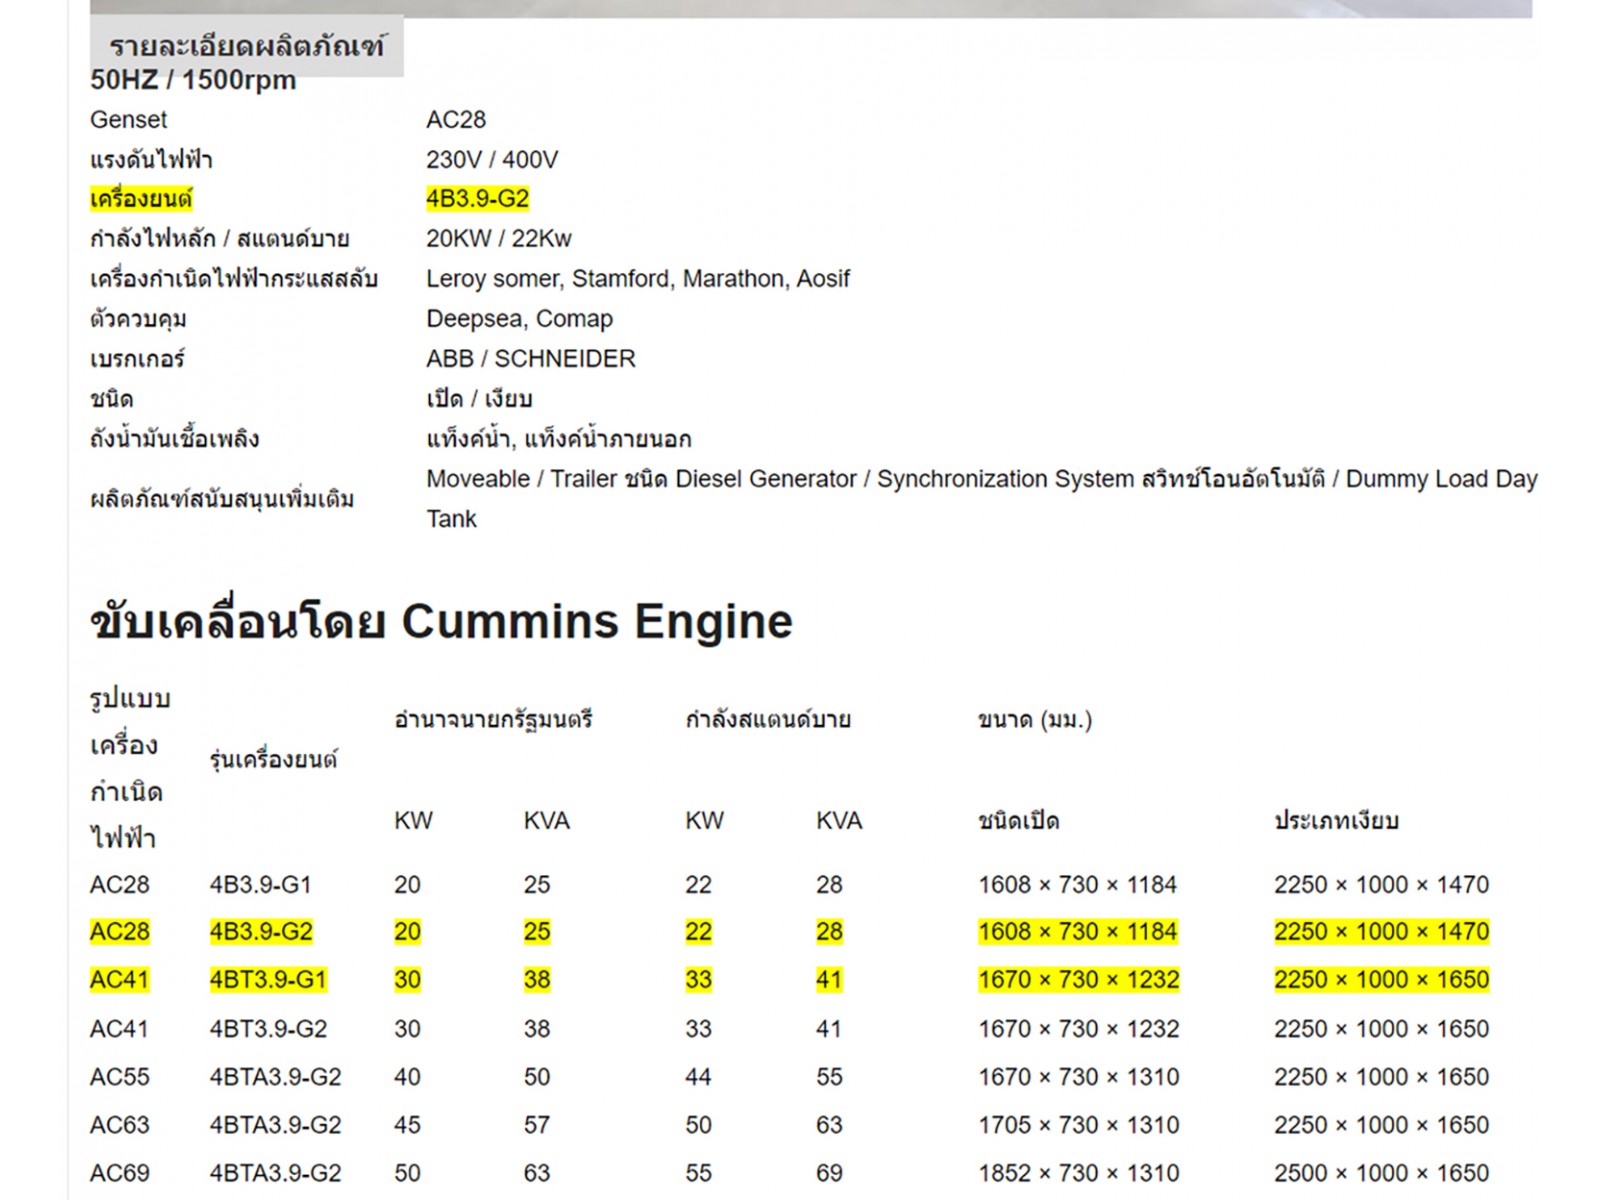
Task: Select the highlighted 1670 × 730 × 1232 cell
Action: pos(1078,980)
